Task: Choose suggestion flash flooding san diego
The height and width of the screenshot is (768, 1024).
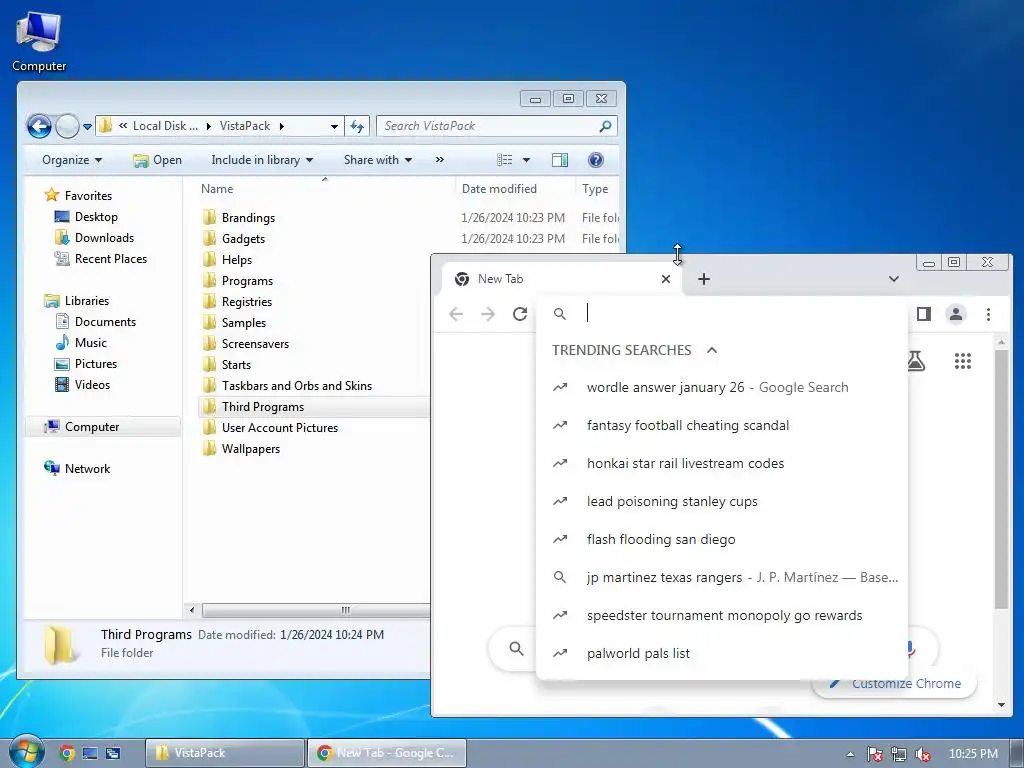Action: pyautogui.click(x=722, y=539)
